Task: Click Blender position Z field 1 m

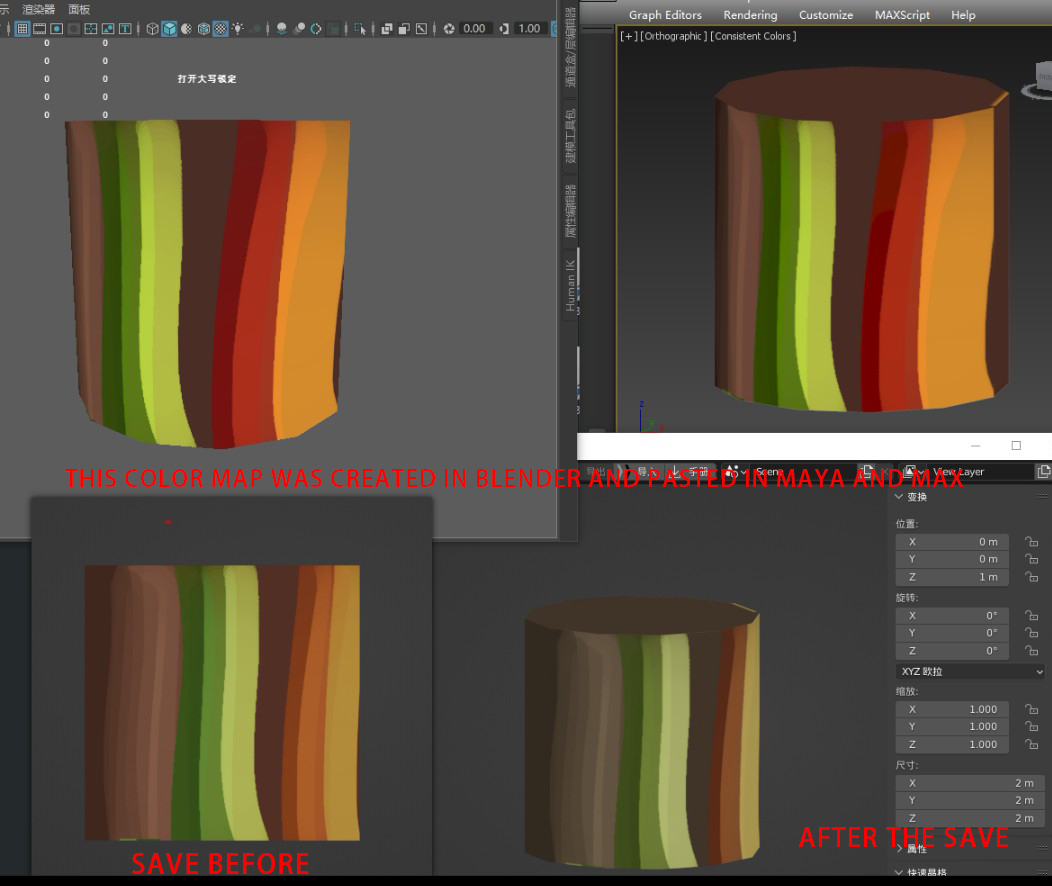Action: [x=953, y=577]
